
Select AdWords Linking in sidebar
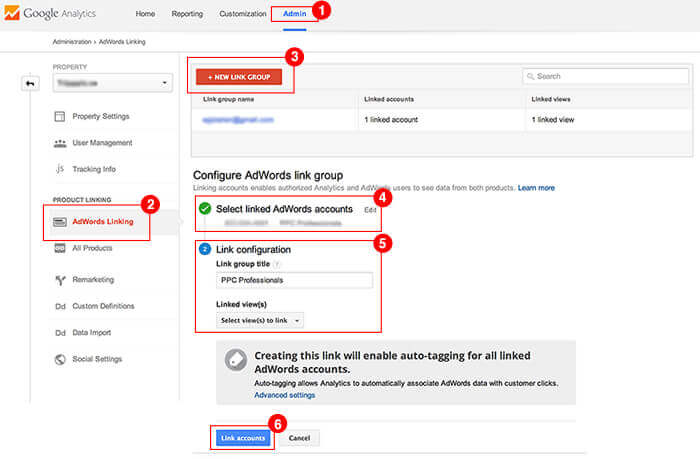coord(103,221)
